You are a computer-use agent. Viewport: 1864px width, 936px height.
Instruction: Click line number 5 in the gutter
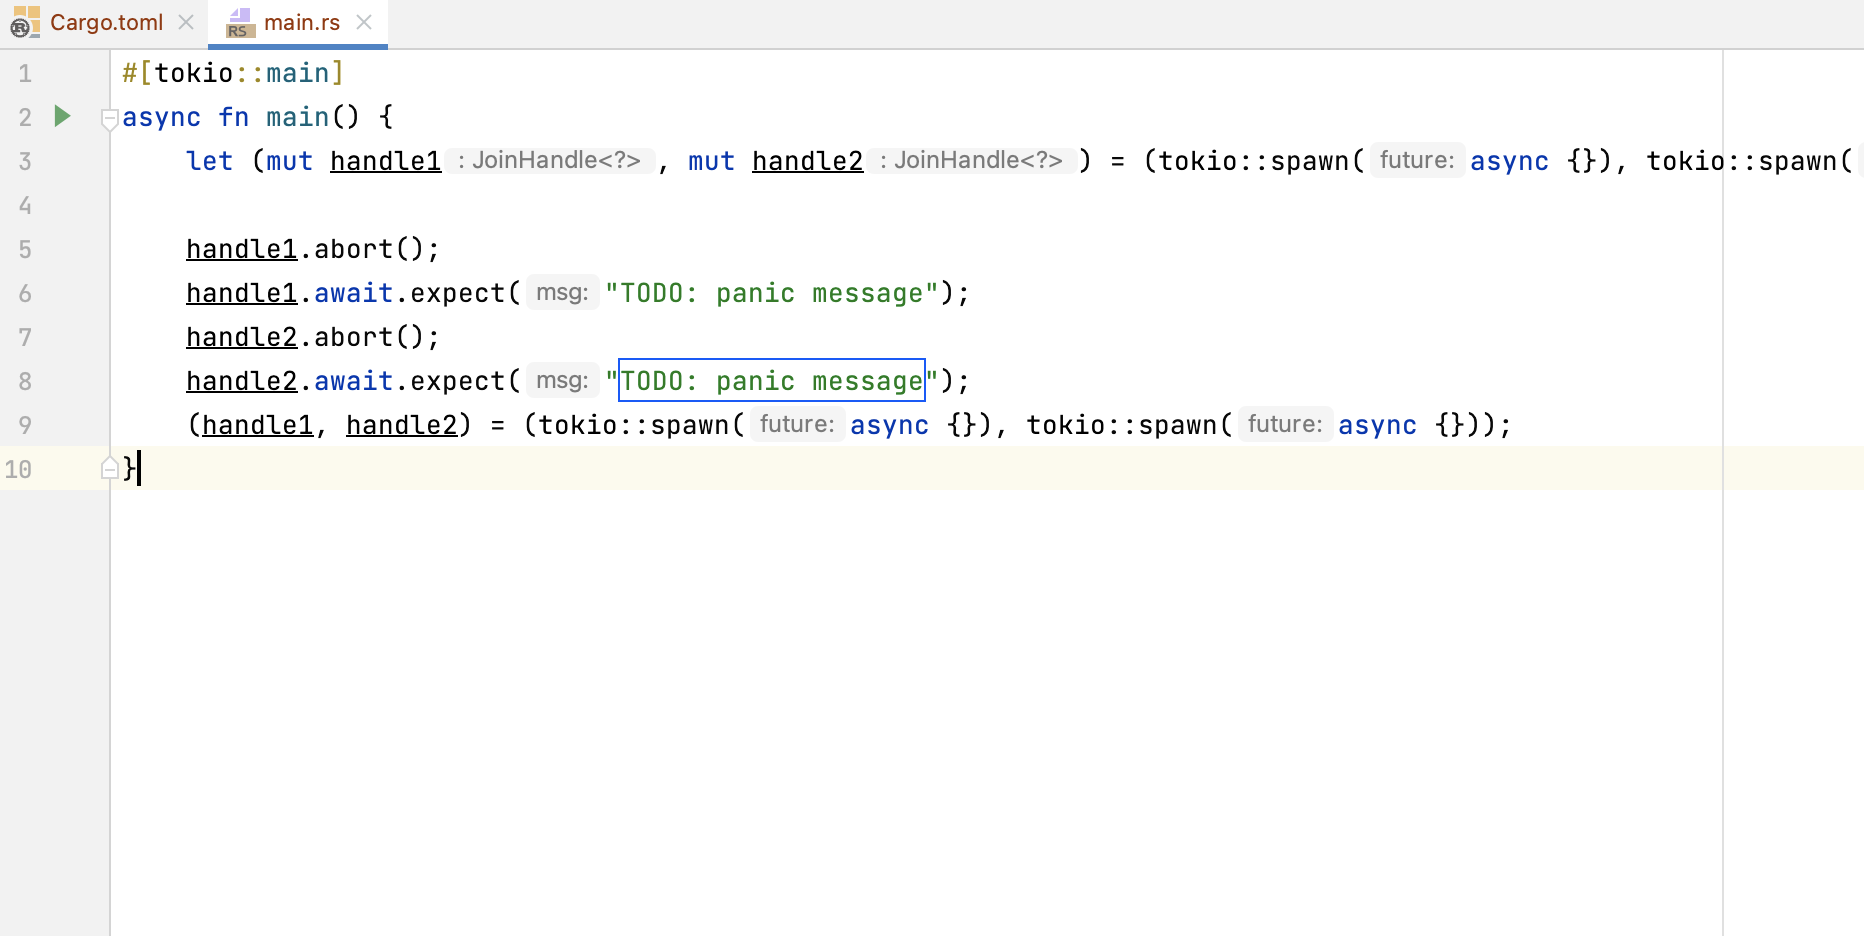pyautogui.click(x=25, y=249)
